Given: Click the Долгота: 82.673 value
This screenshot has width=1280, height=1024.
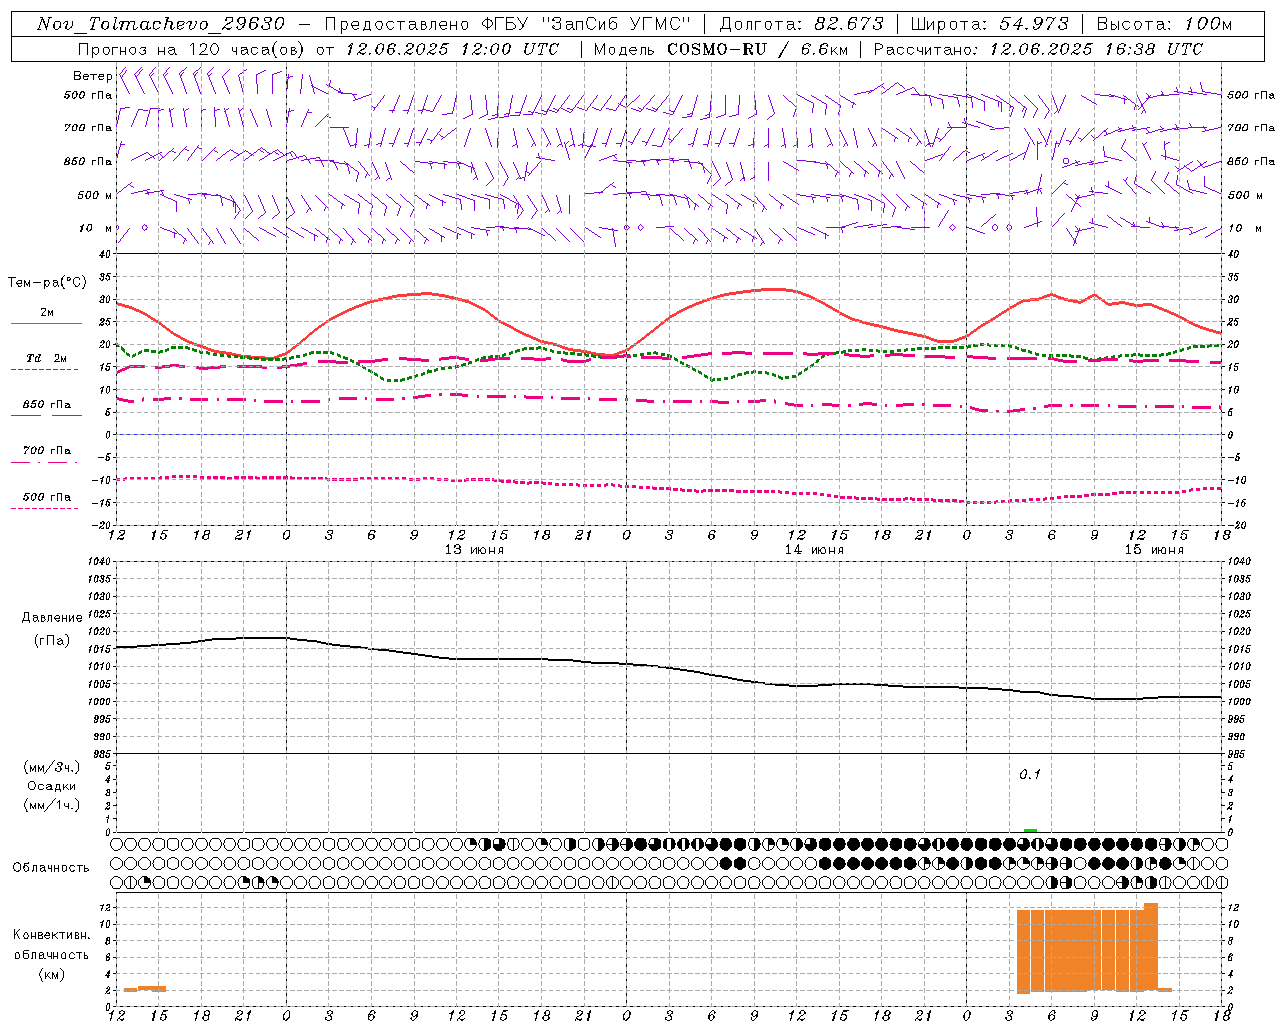Looking at the screenshot, I should pyautogui.click(x=801, y=23).
